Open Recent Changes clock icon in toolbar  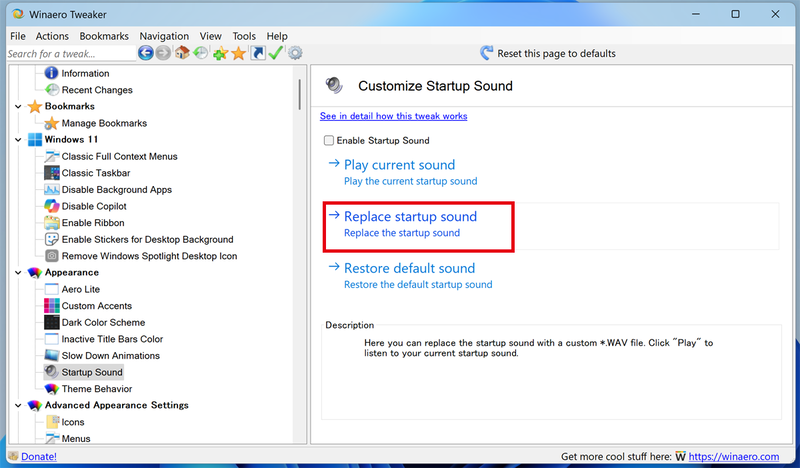click(x=201, y=53)
